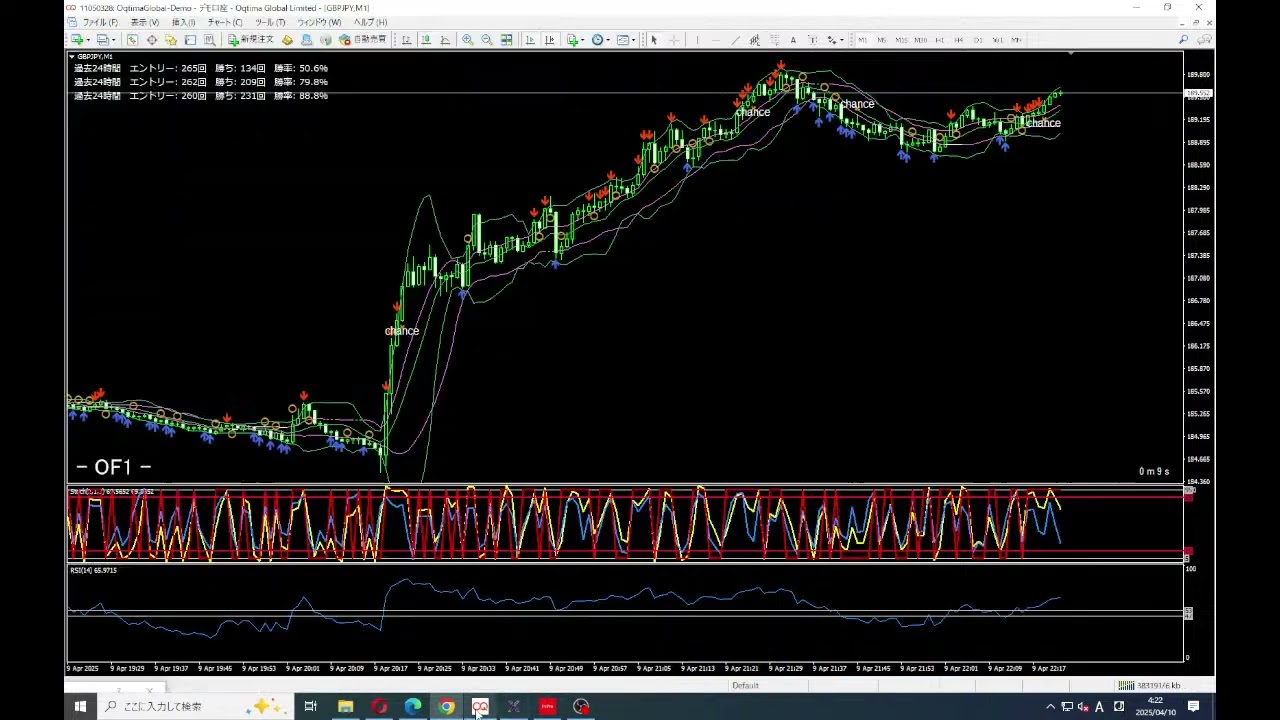Toggle the 自動売買 auto-trading button
Viewport: 1280px width, 720px height.
[363, 40]
